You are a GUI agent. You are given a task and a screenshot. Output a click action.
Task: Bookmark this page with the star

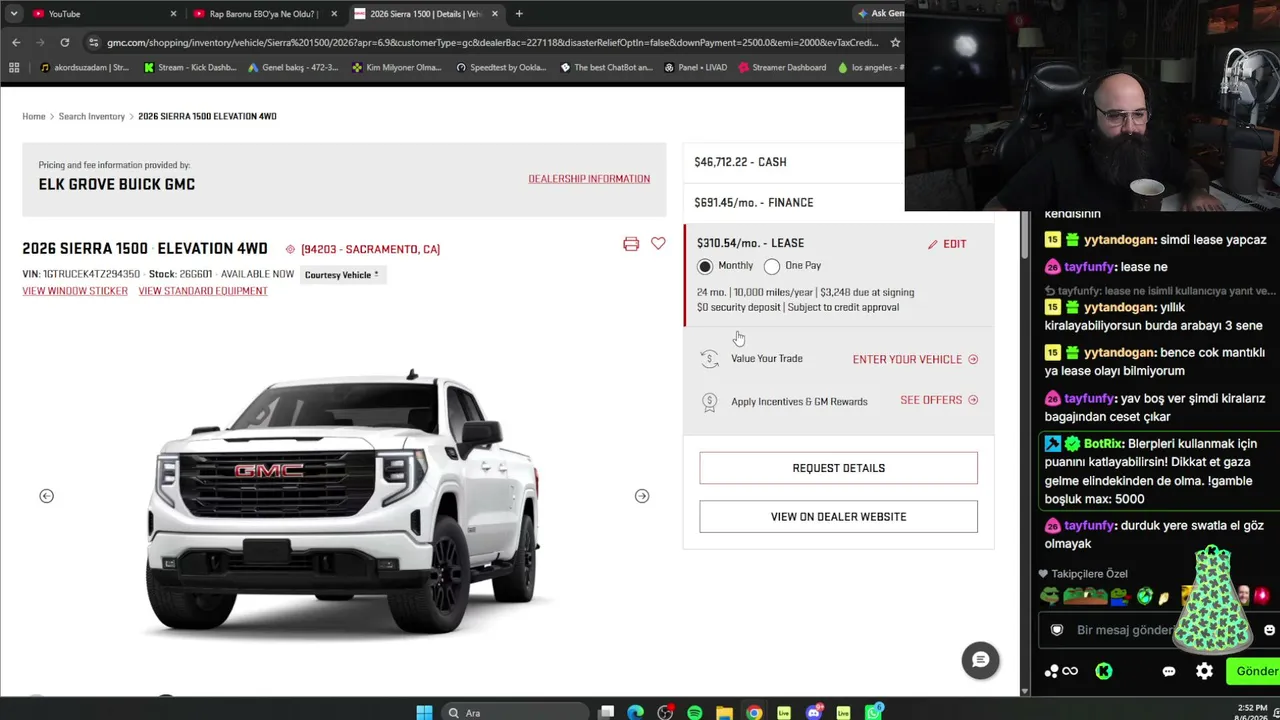[895, 42]
